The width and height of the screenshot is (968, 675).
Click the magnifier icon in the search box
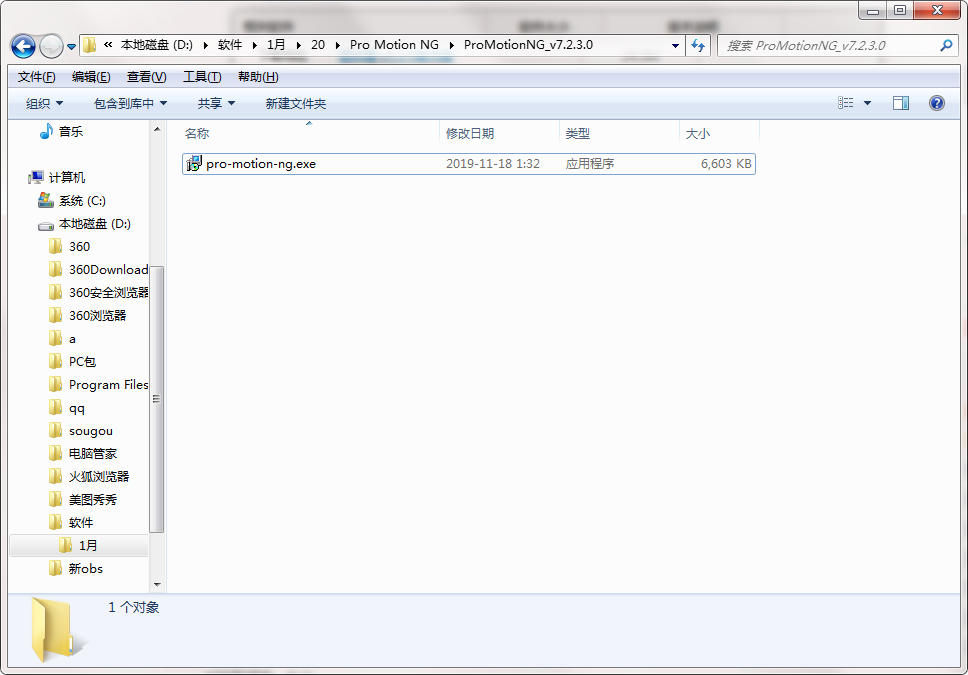[x=946, y=46]
